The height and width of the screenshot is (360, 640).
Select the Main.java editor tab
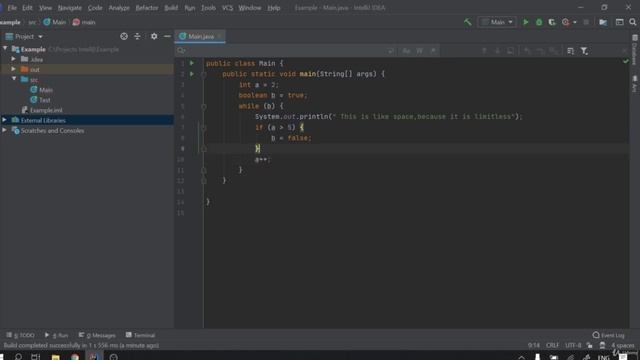coord(200,36)
